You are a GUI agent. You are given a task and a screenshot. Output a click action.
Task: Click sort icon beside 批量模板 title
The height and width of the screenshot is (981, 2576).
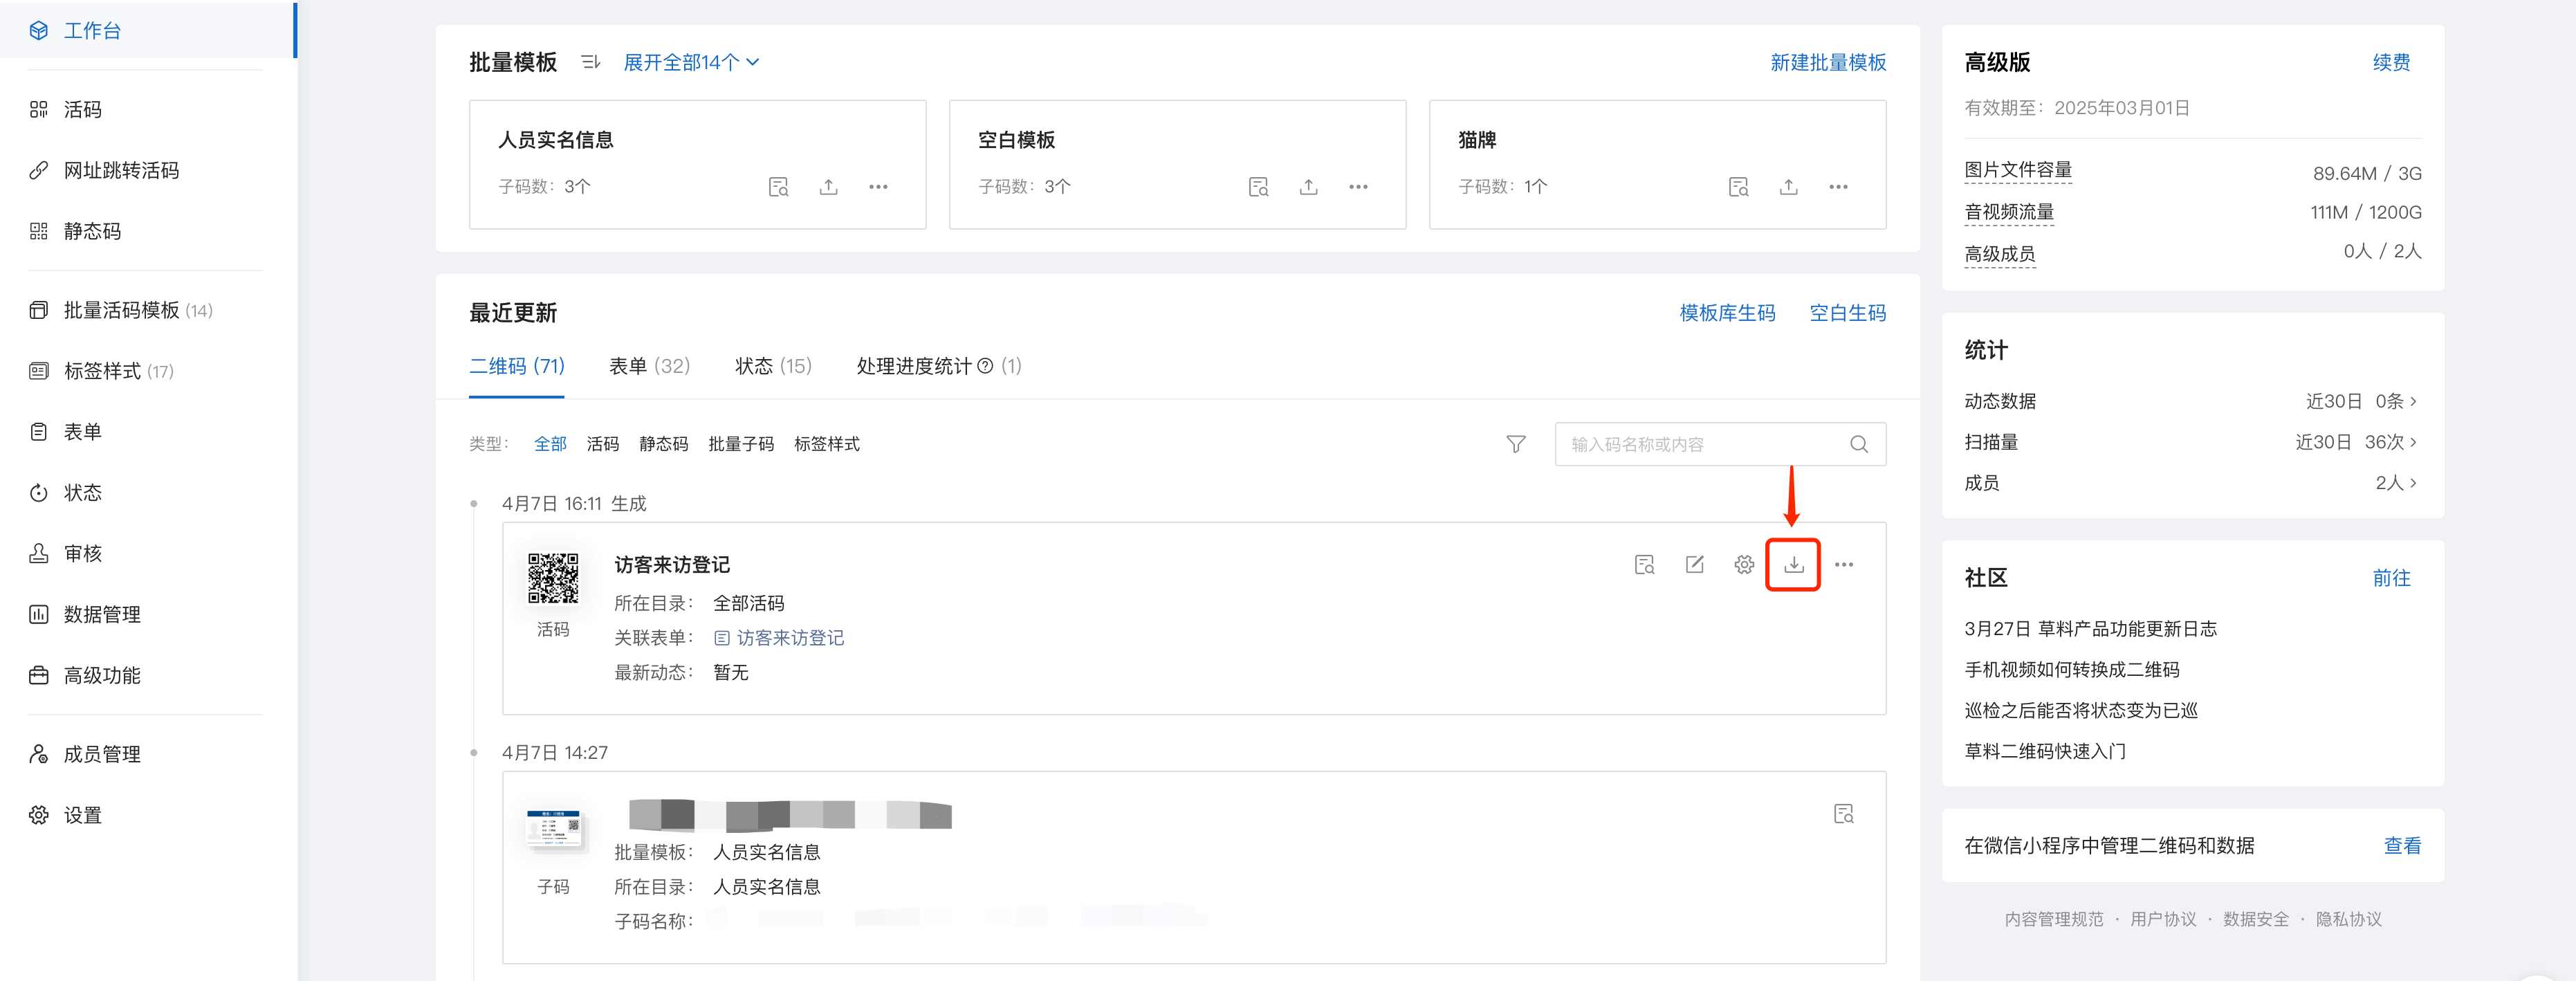coord(591,62)
